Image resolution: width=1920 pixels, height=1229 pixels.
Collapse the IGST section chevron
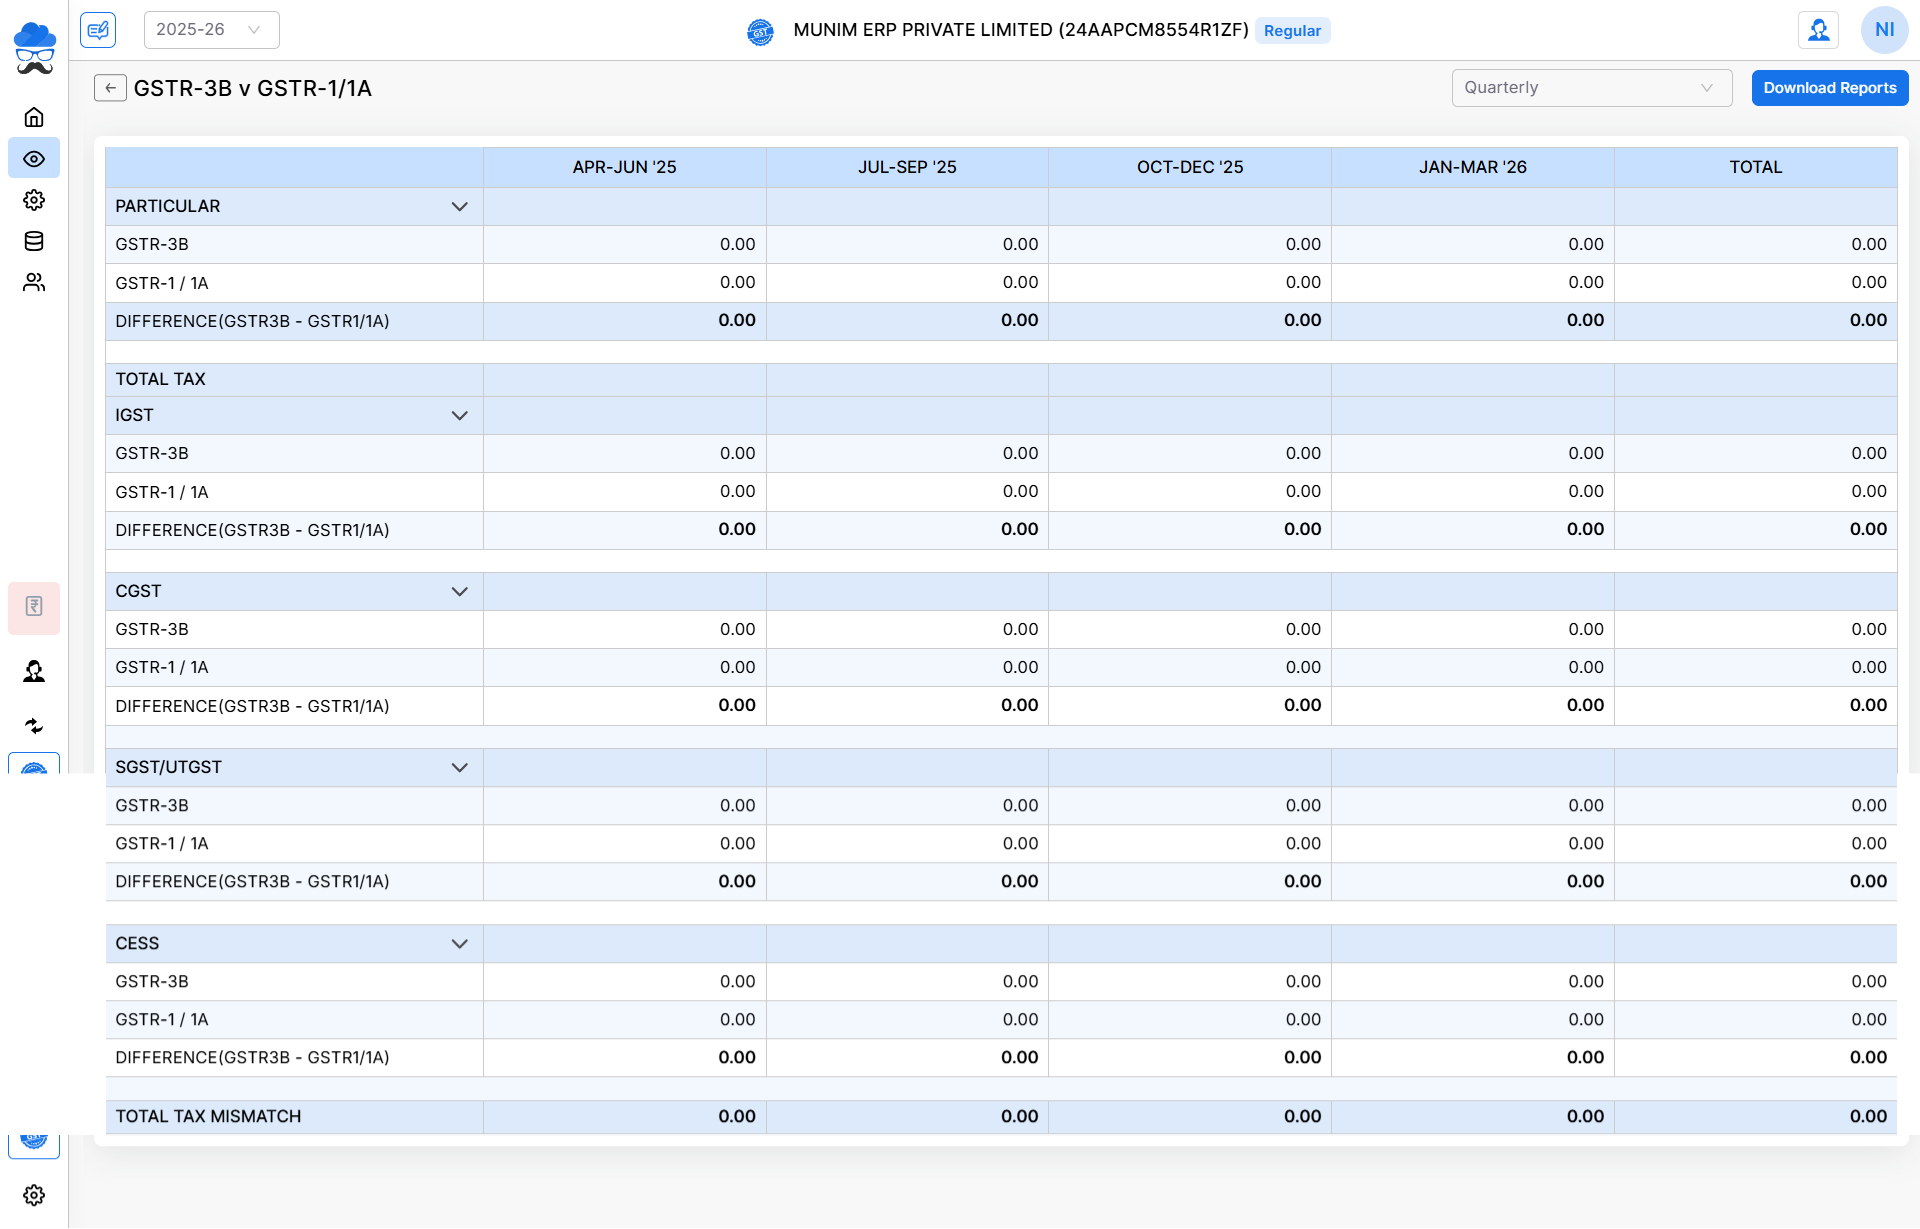[x=460, y=416]
